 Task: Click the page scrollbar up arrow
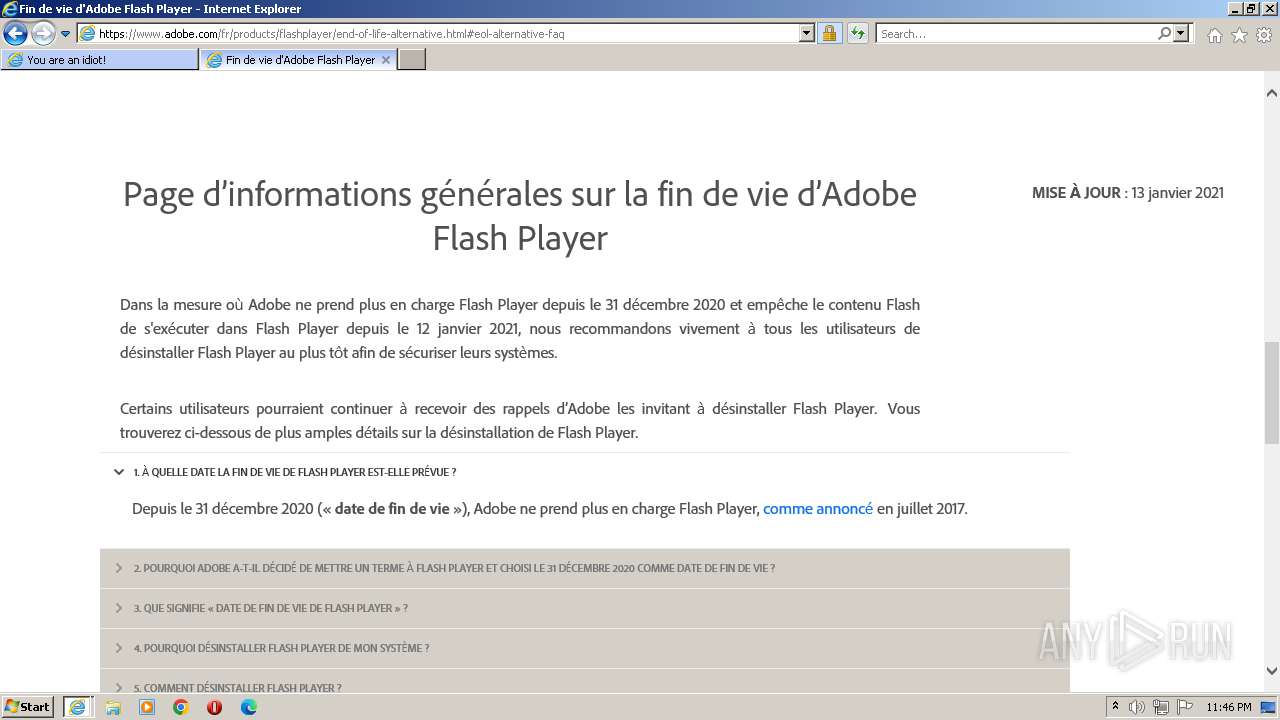tap(1271, 93)
